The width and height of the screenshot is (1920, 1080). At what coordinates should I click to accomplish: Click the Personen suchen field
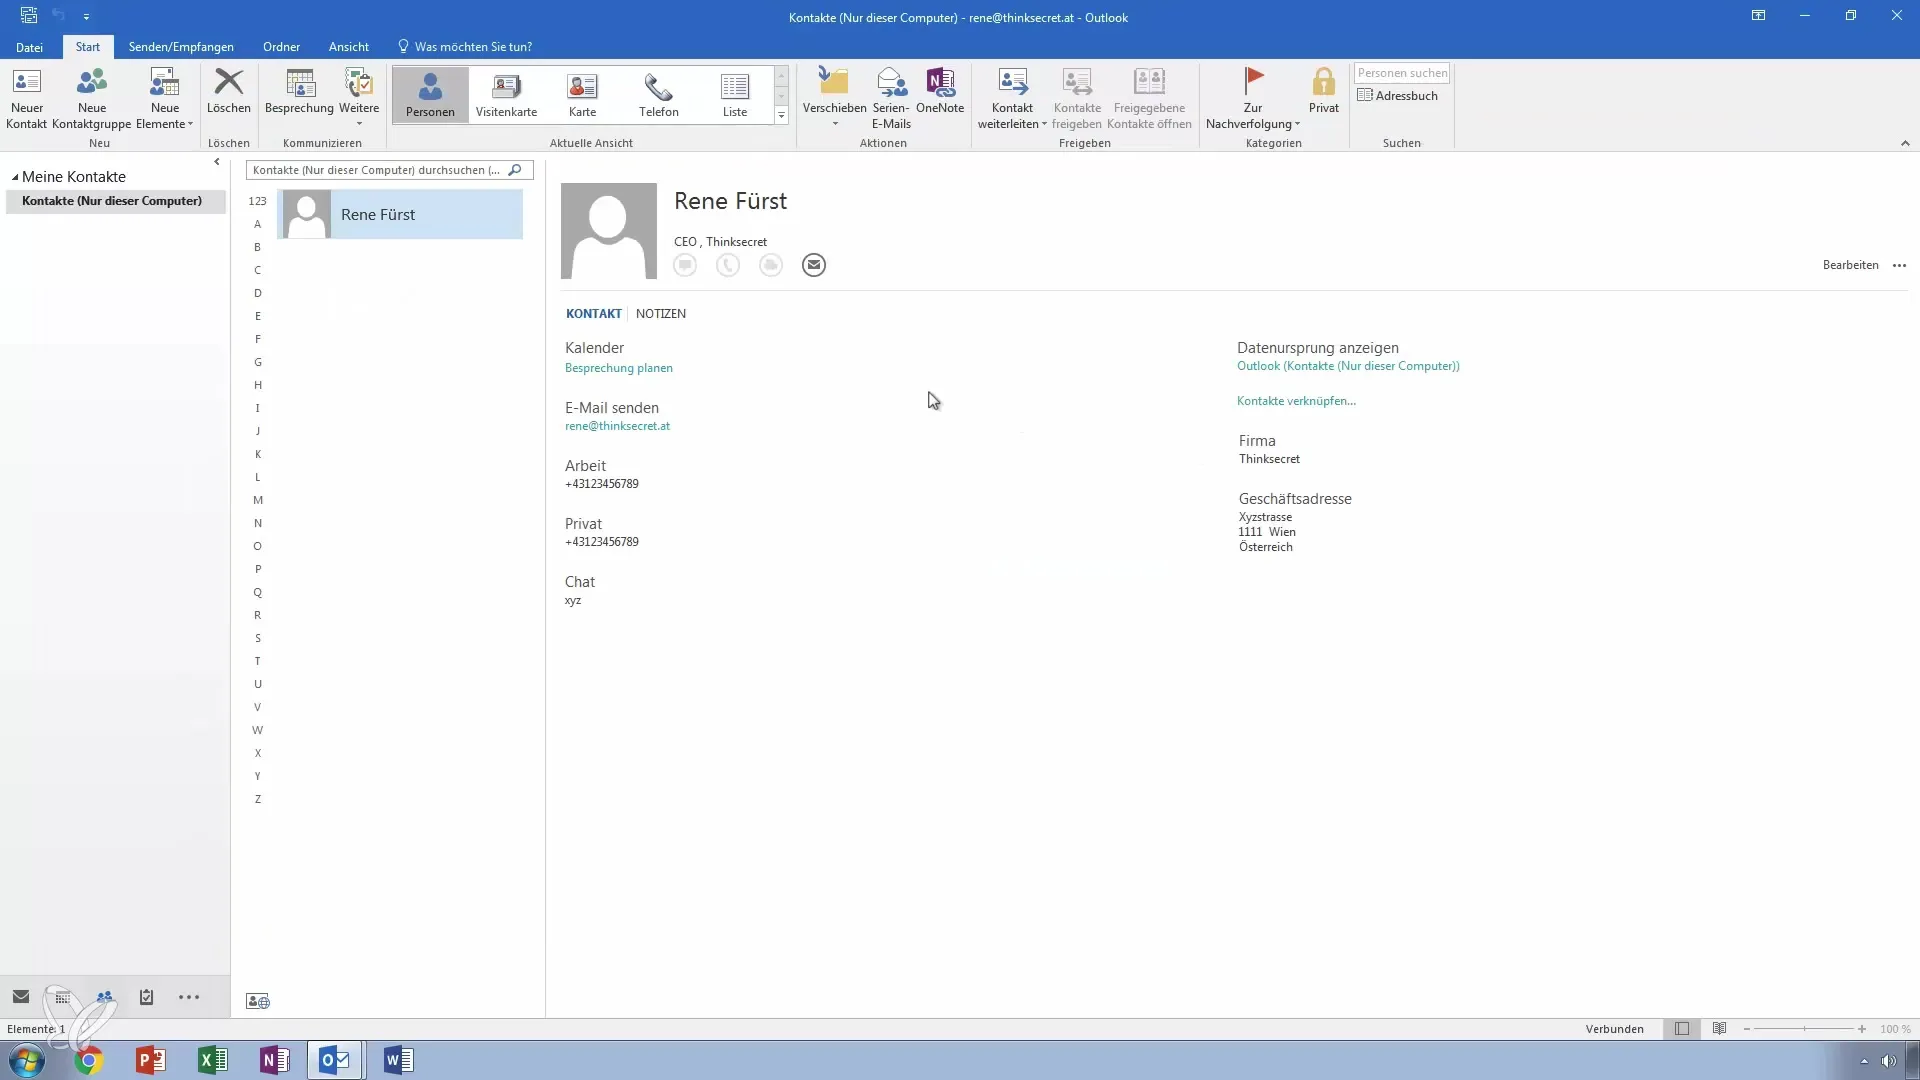1402,73
